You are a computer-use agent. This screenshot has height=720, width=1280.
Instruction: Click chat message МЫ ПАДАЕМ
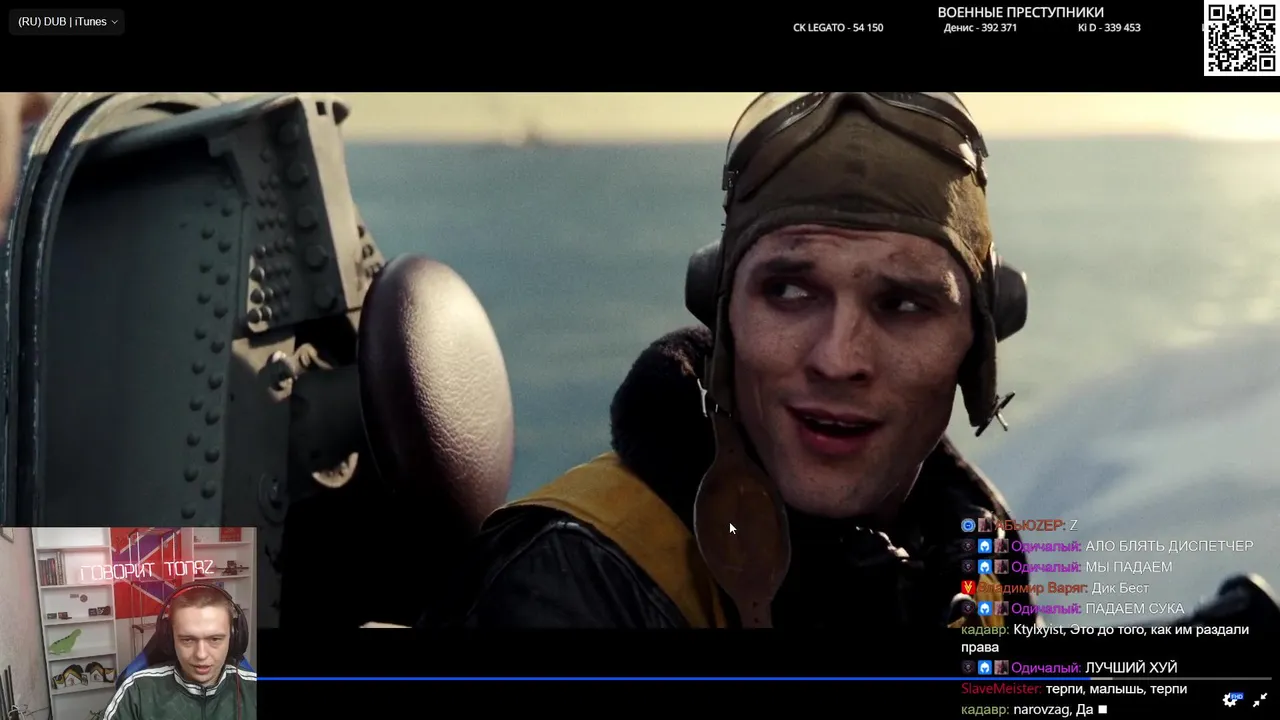point(1129,567)
